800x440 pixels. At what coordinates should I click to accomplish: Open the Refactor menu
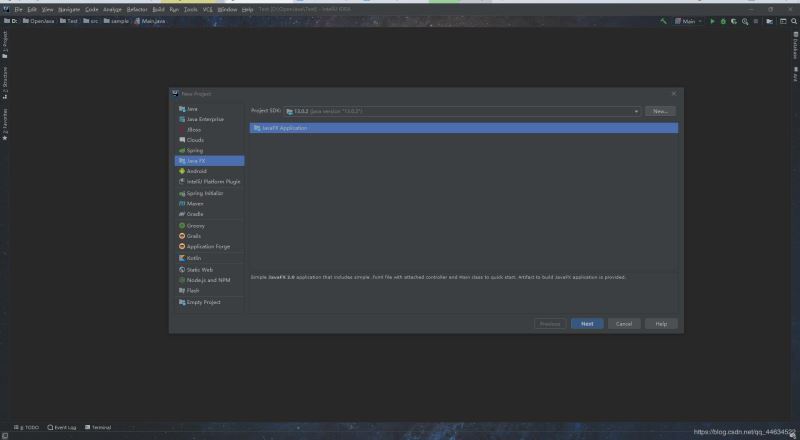point(137,10)
